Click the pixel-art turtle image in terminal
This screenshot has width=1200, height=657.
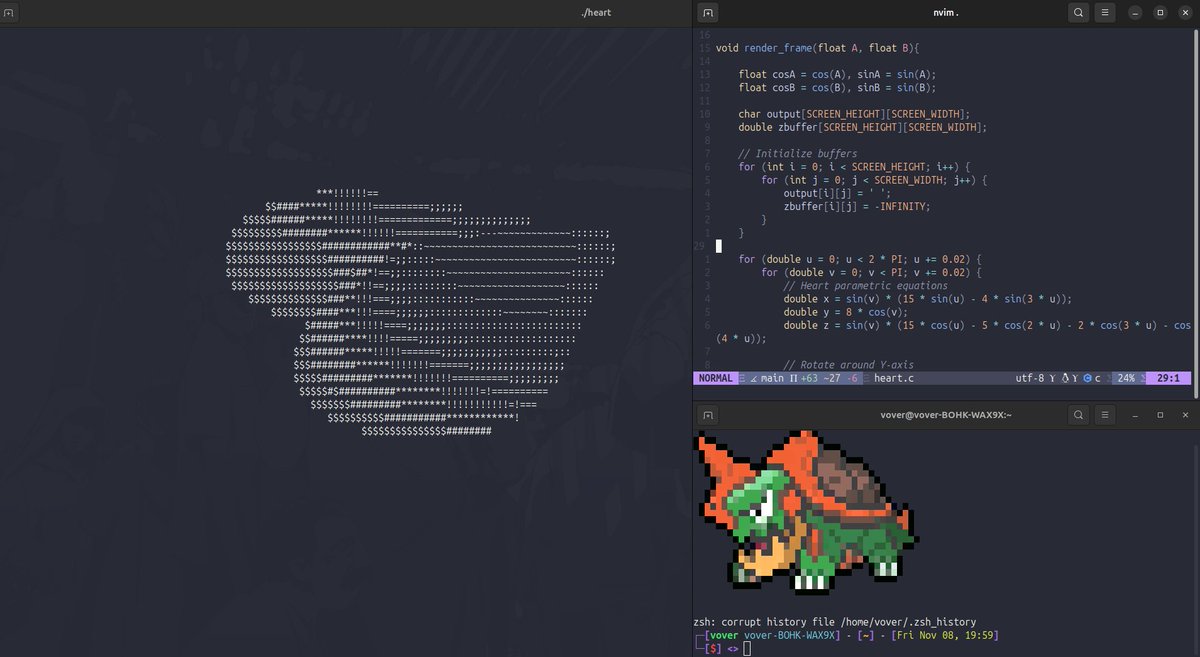point(806,513)
